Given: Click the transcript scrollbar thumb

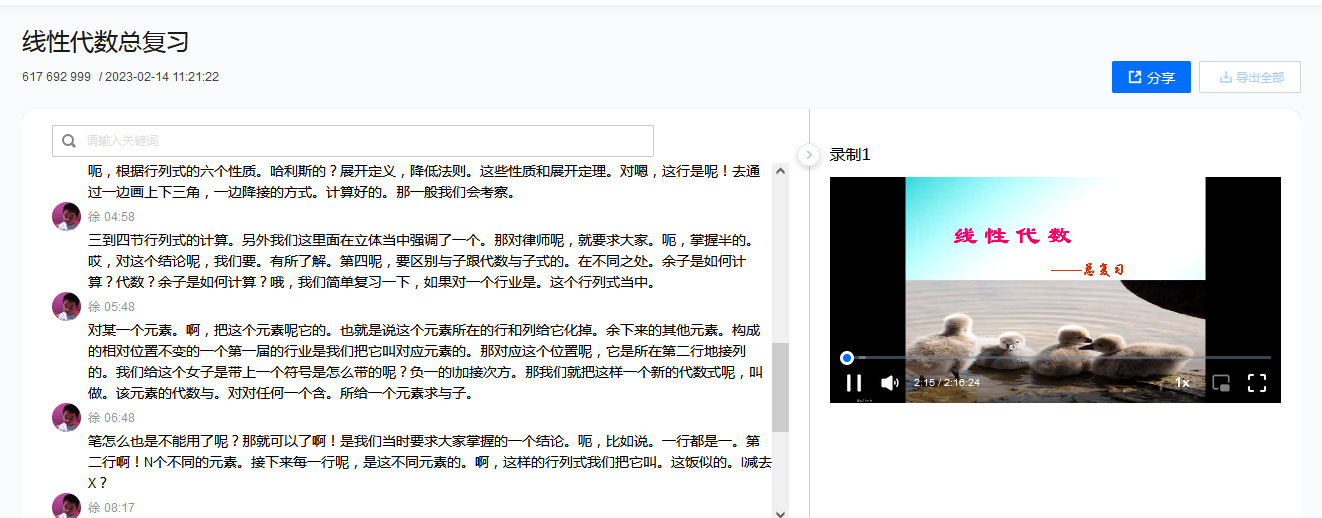Looking at the screenshot, I should (x=780, y=387).
